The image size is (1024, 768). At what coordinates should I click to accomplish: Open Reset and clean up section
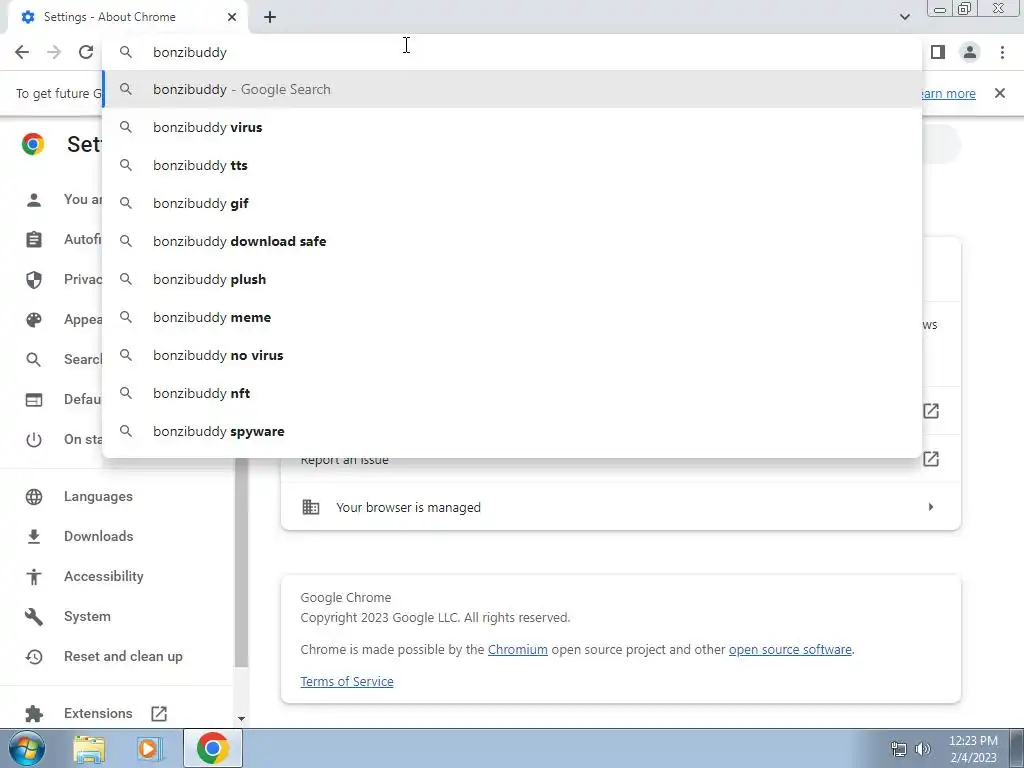123,656
